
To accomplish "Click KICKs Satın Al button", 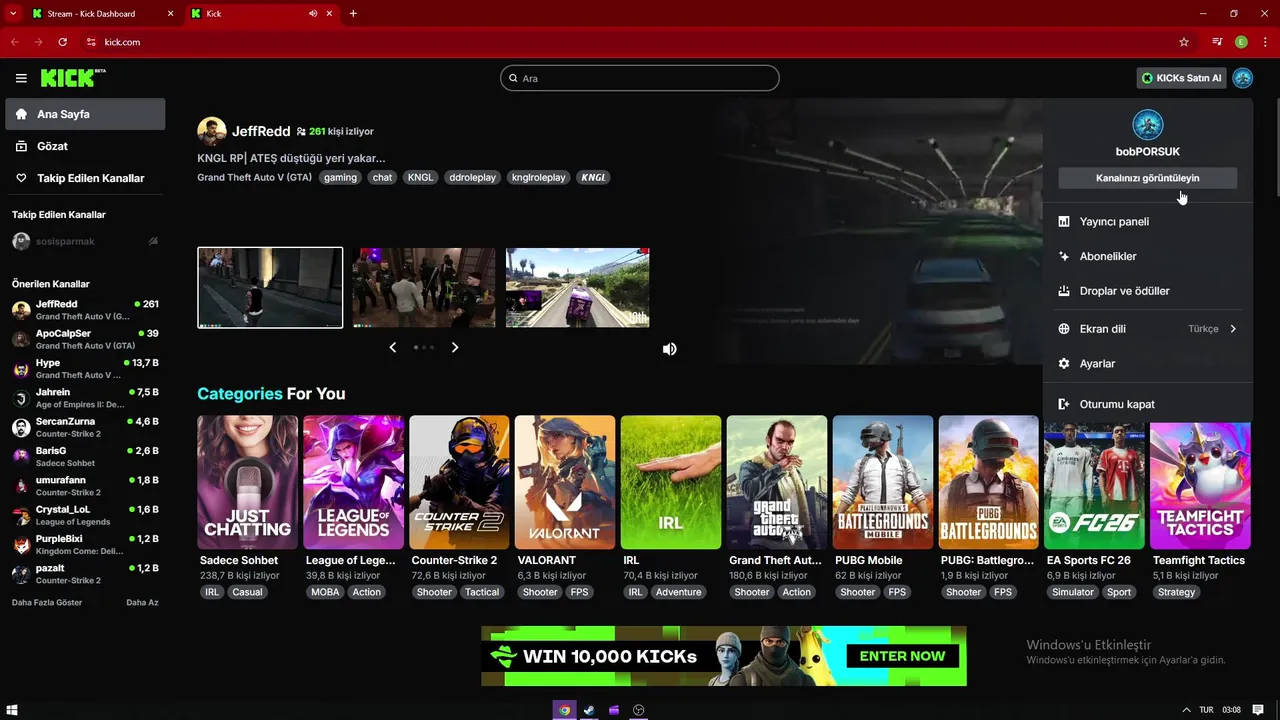I will pyautogui.click(x=1182, y=78).
